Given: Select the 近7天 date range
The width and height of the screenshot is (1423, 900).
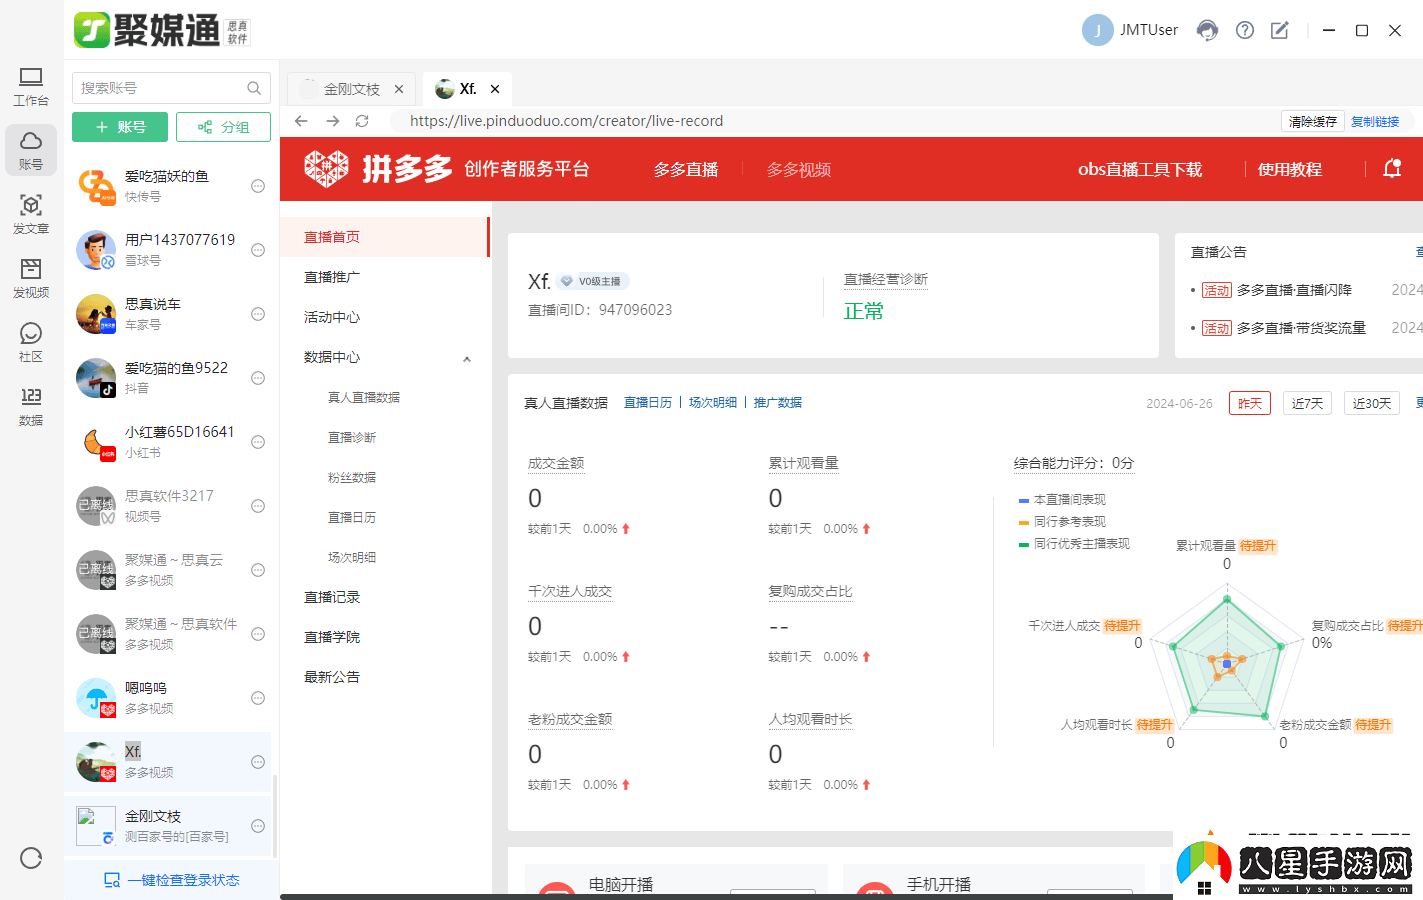Looking at the screenshot, I should pyautogui.click(x=1307, y=402).
